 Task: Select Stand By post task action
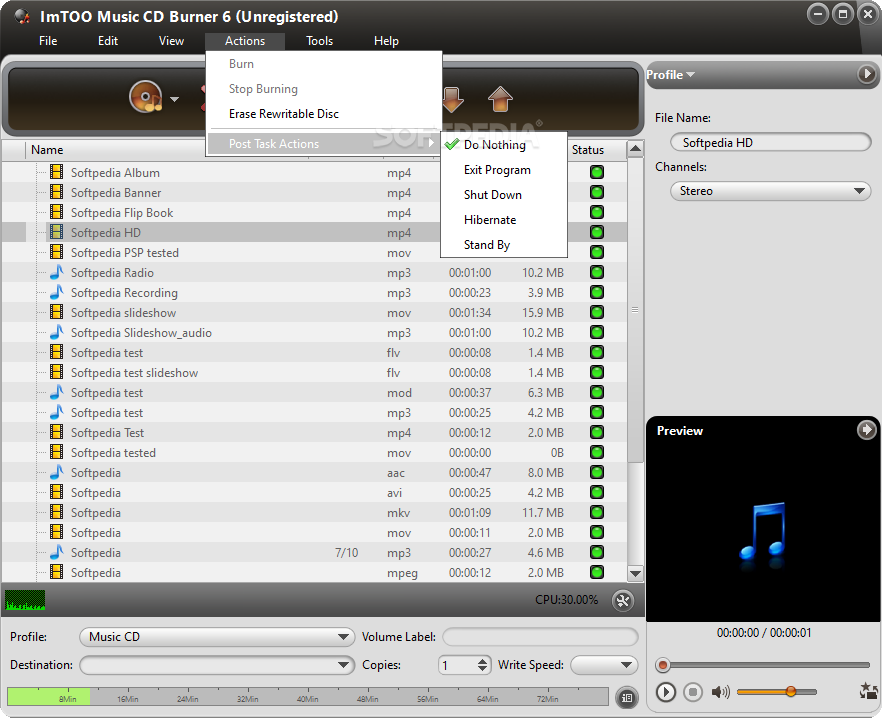click(503, 245)
